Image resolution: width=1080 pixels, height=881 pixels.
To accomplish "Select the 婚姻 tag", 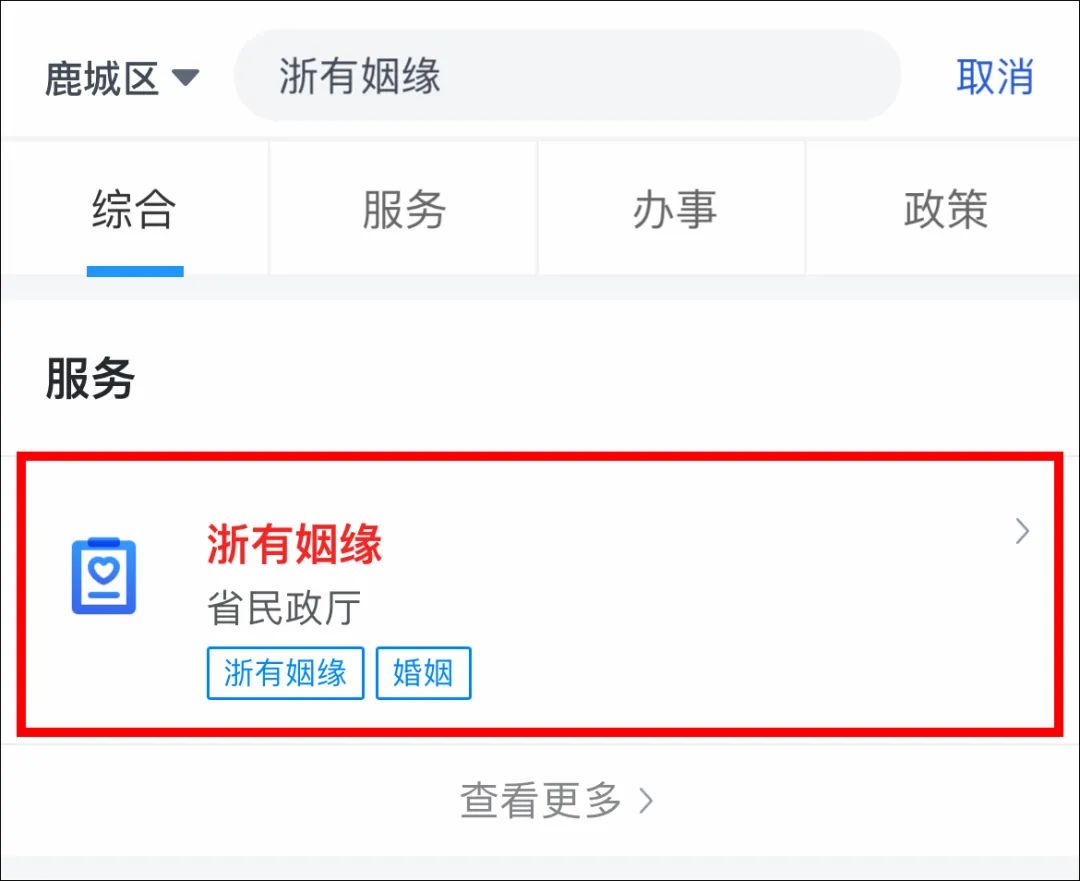I will click(x=423, y=673).
